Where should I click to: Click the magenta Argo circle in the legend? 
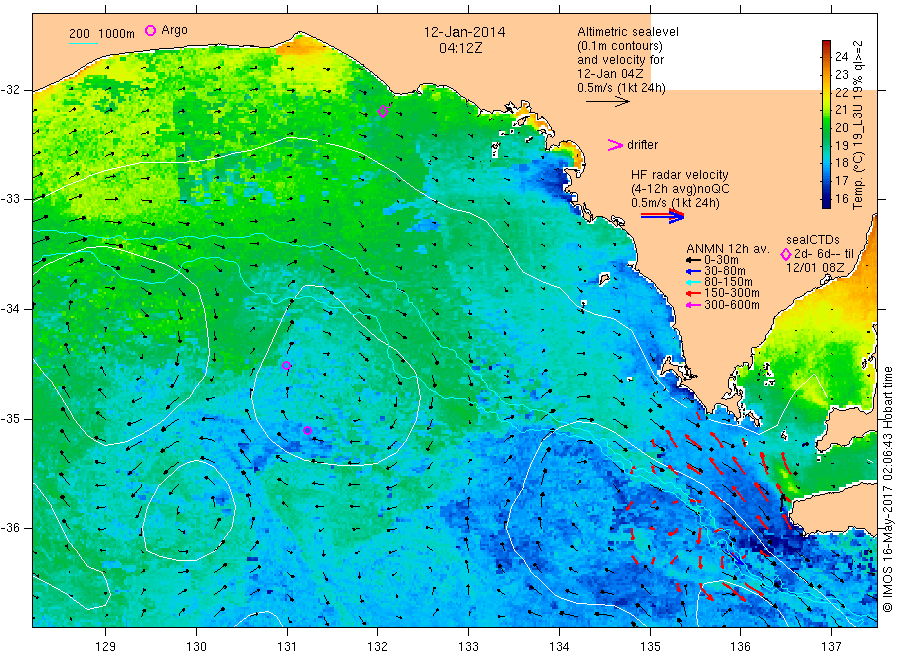point(150,30)
